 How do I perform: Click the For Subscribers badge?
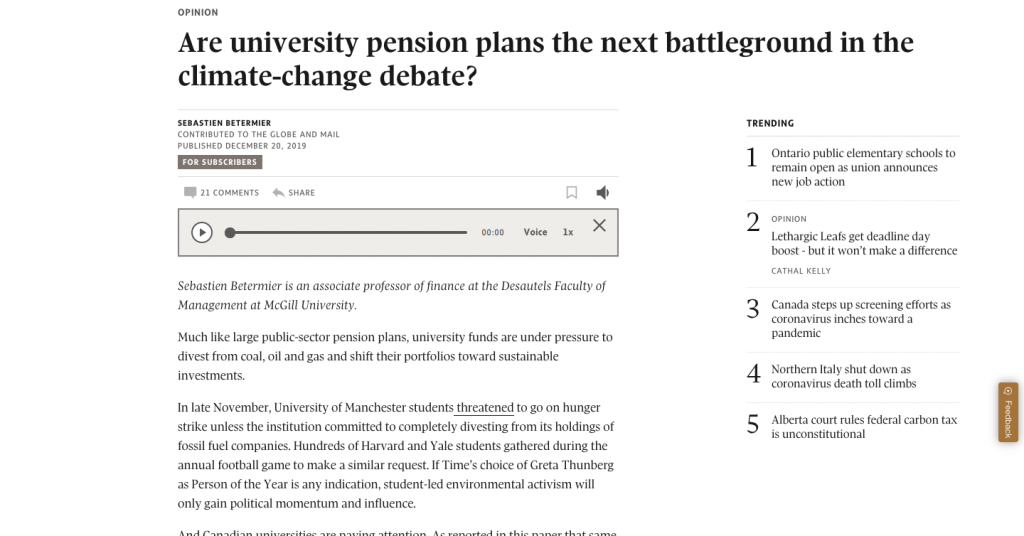coord(220,162)
